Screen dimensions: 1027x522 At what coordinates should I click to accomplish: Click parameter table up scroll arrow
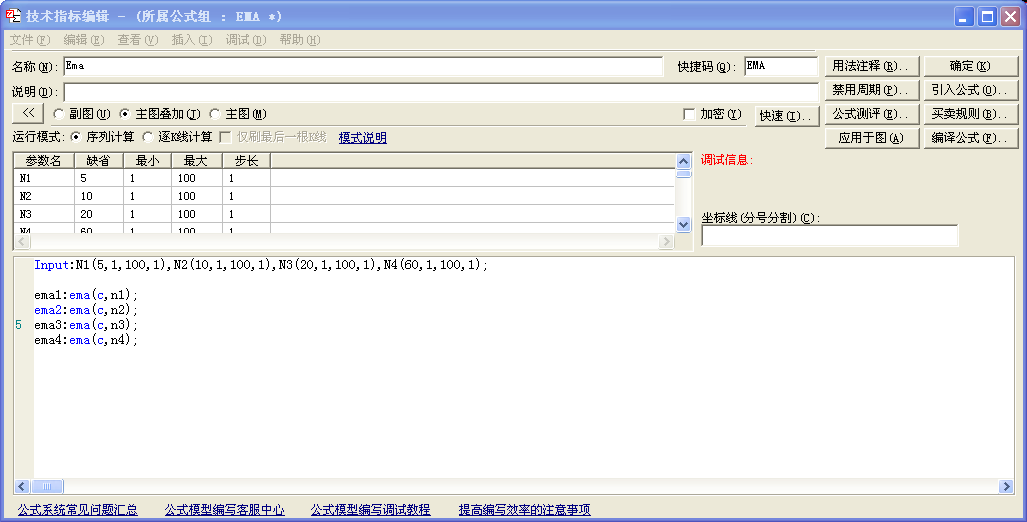[x=683, y=161]
